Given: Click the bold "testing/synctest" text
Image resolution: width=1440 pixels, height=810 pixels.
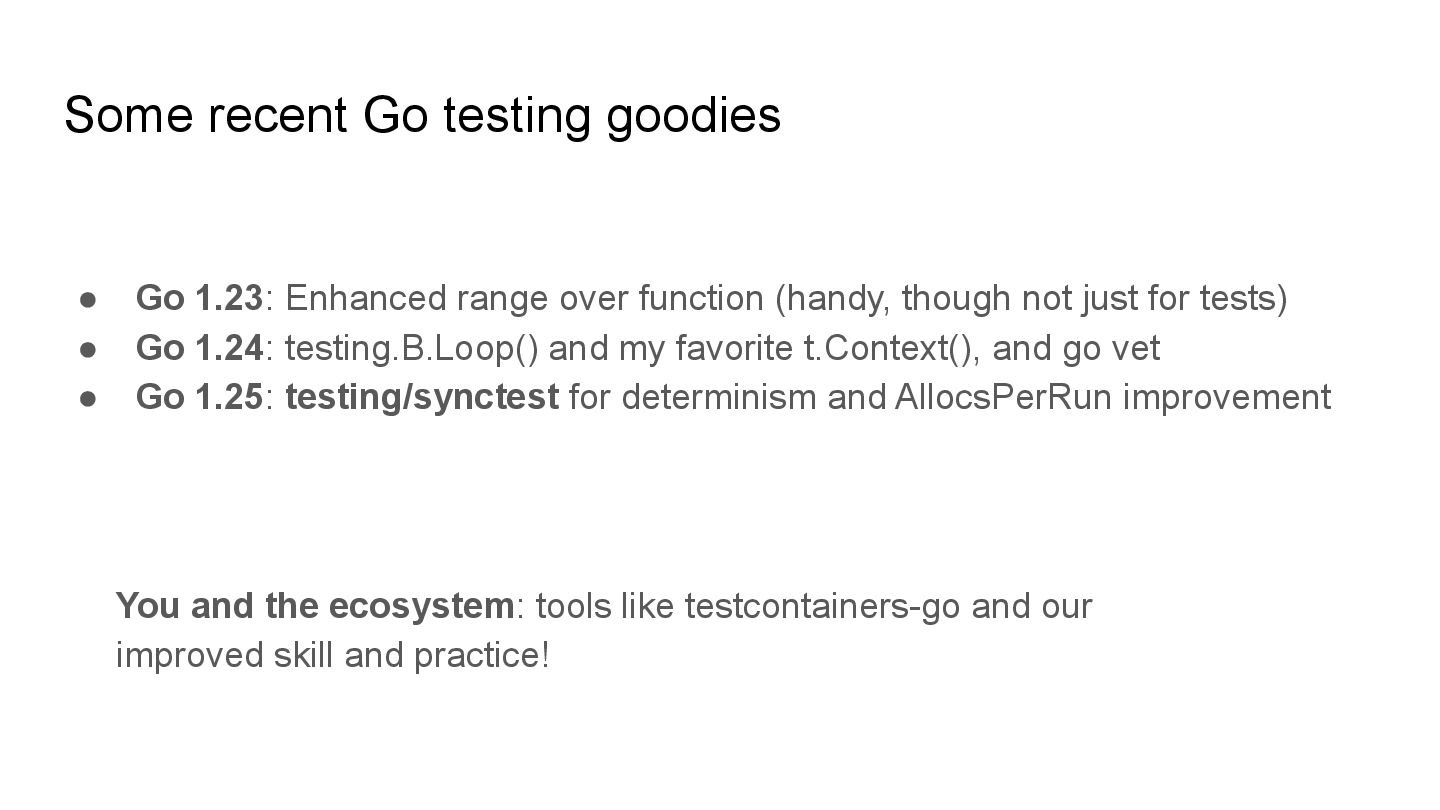Looking at the screenshot, I should [x=422, y=398].
